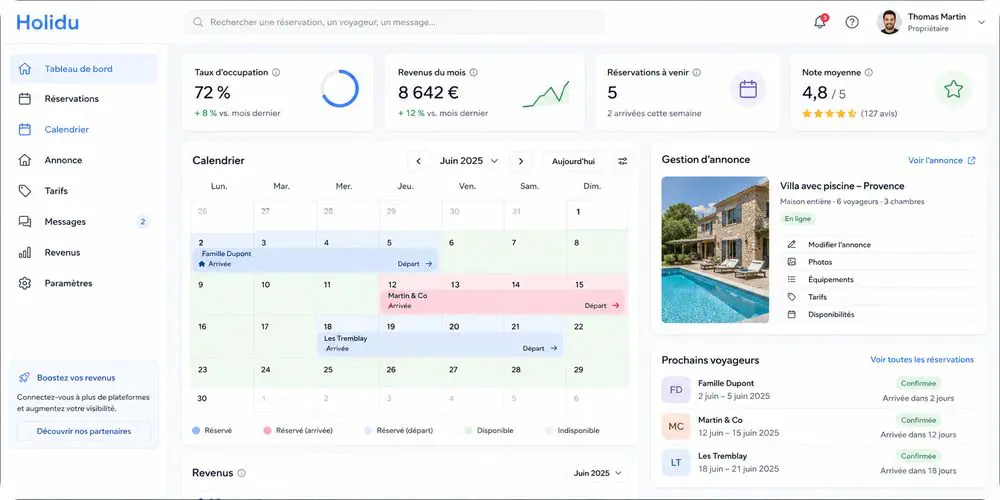Click the Holidu logo

click(x=48, y=22)
